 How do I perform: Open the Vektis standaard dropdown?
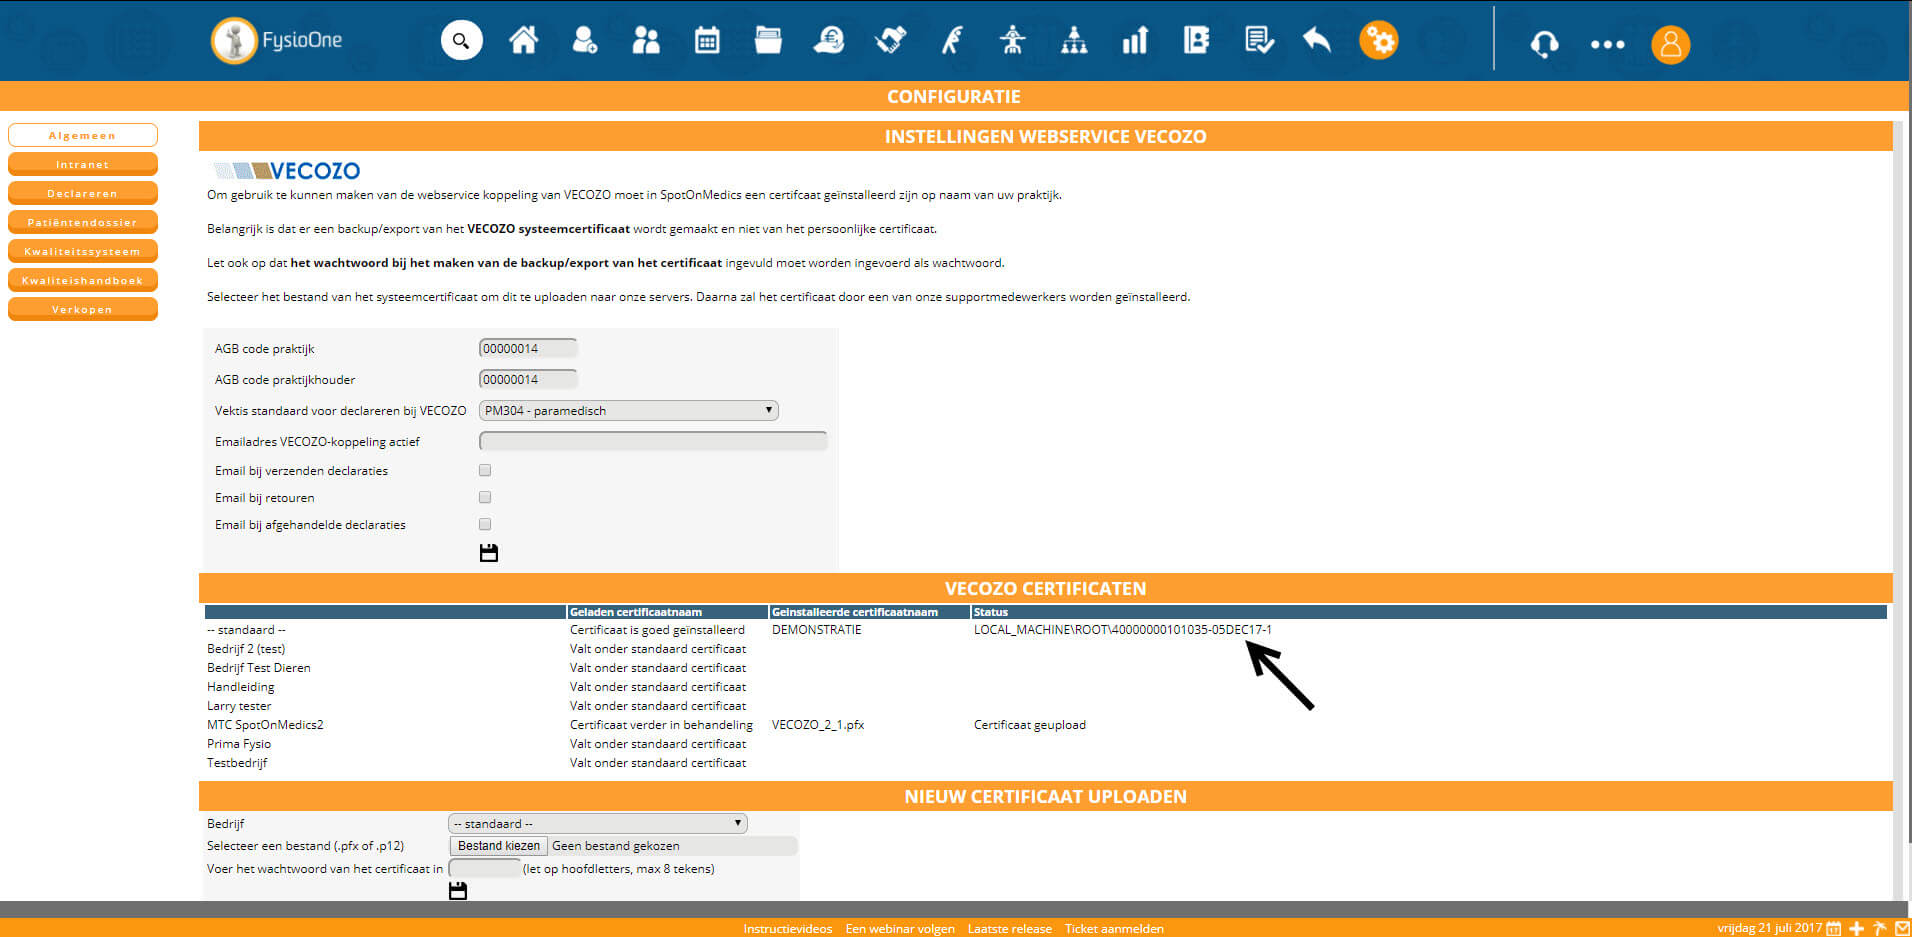[x=628, y=410]
